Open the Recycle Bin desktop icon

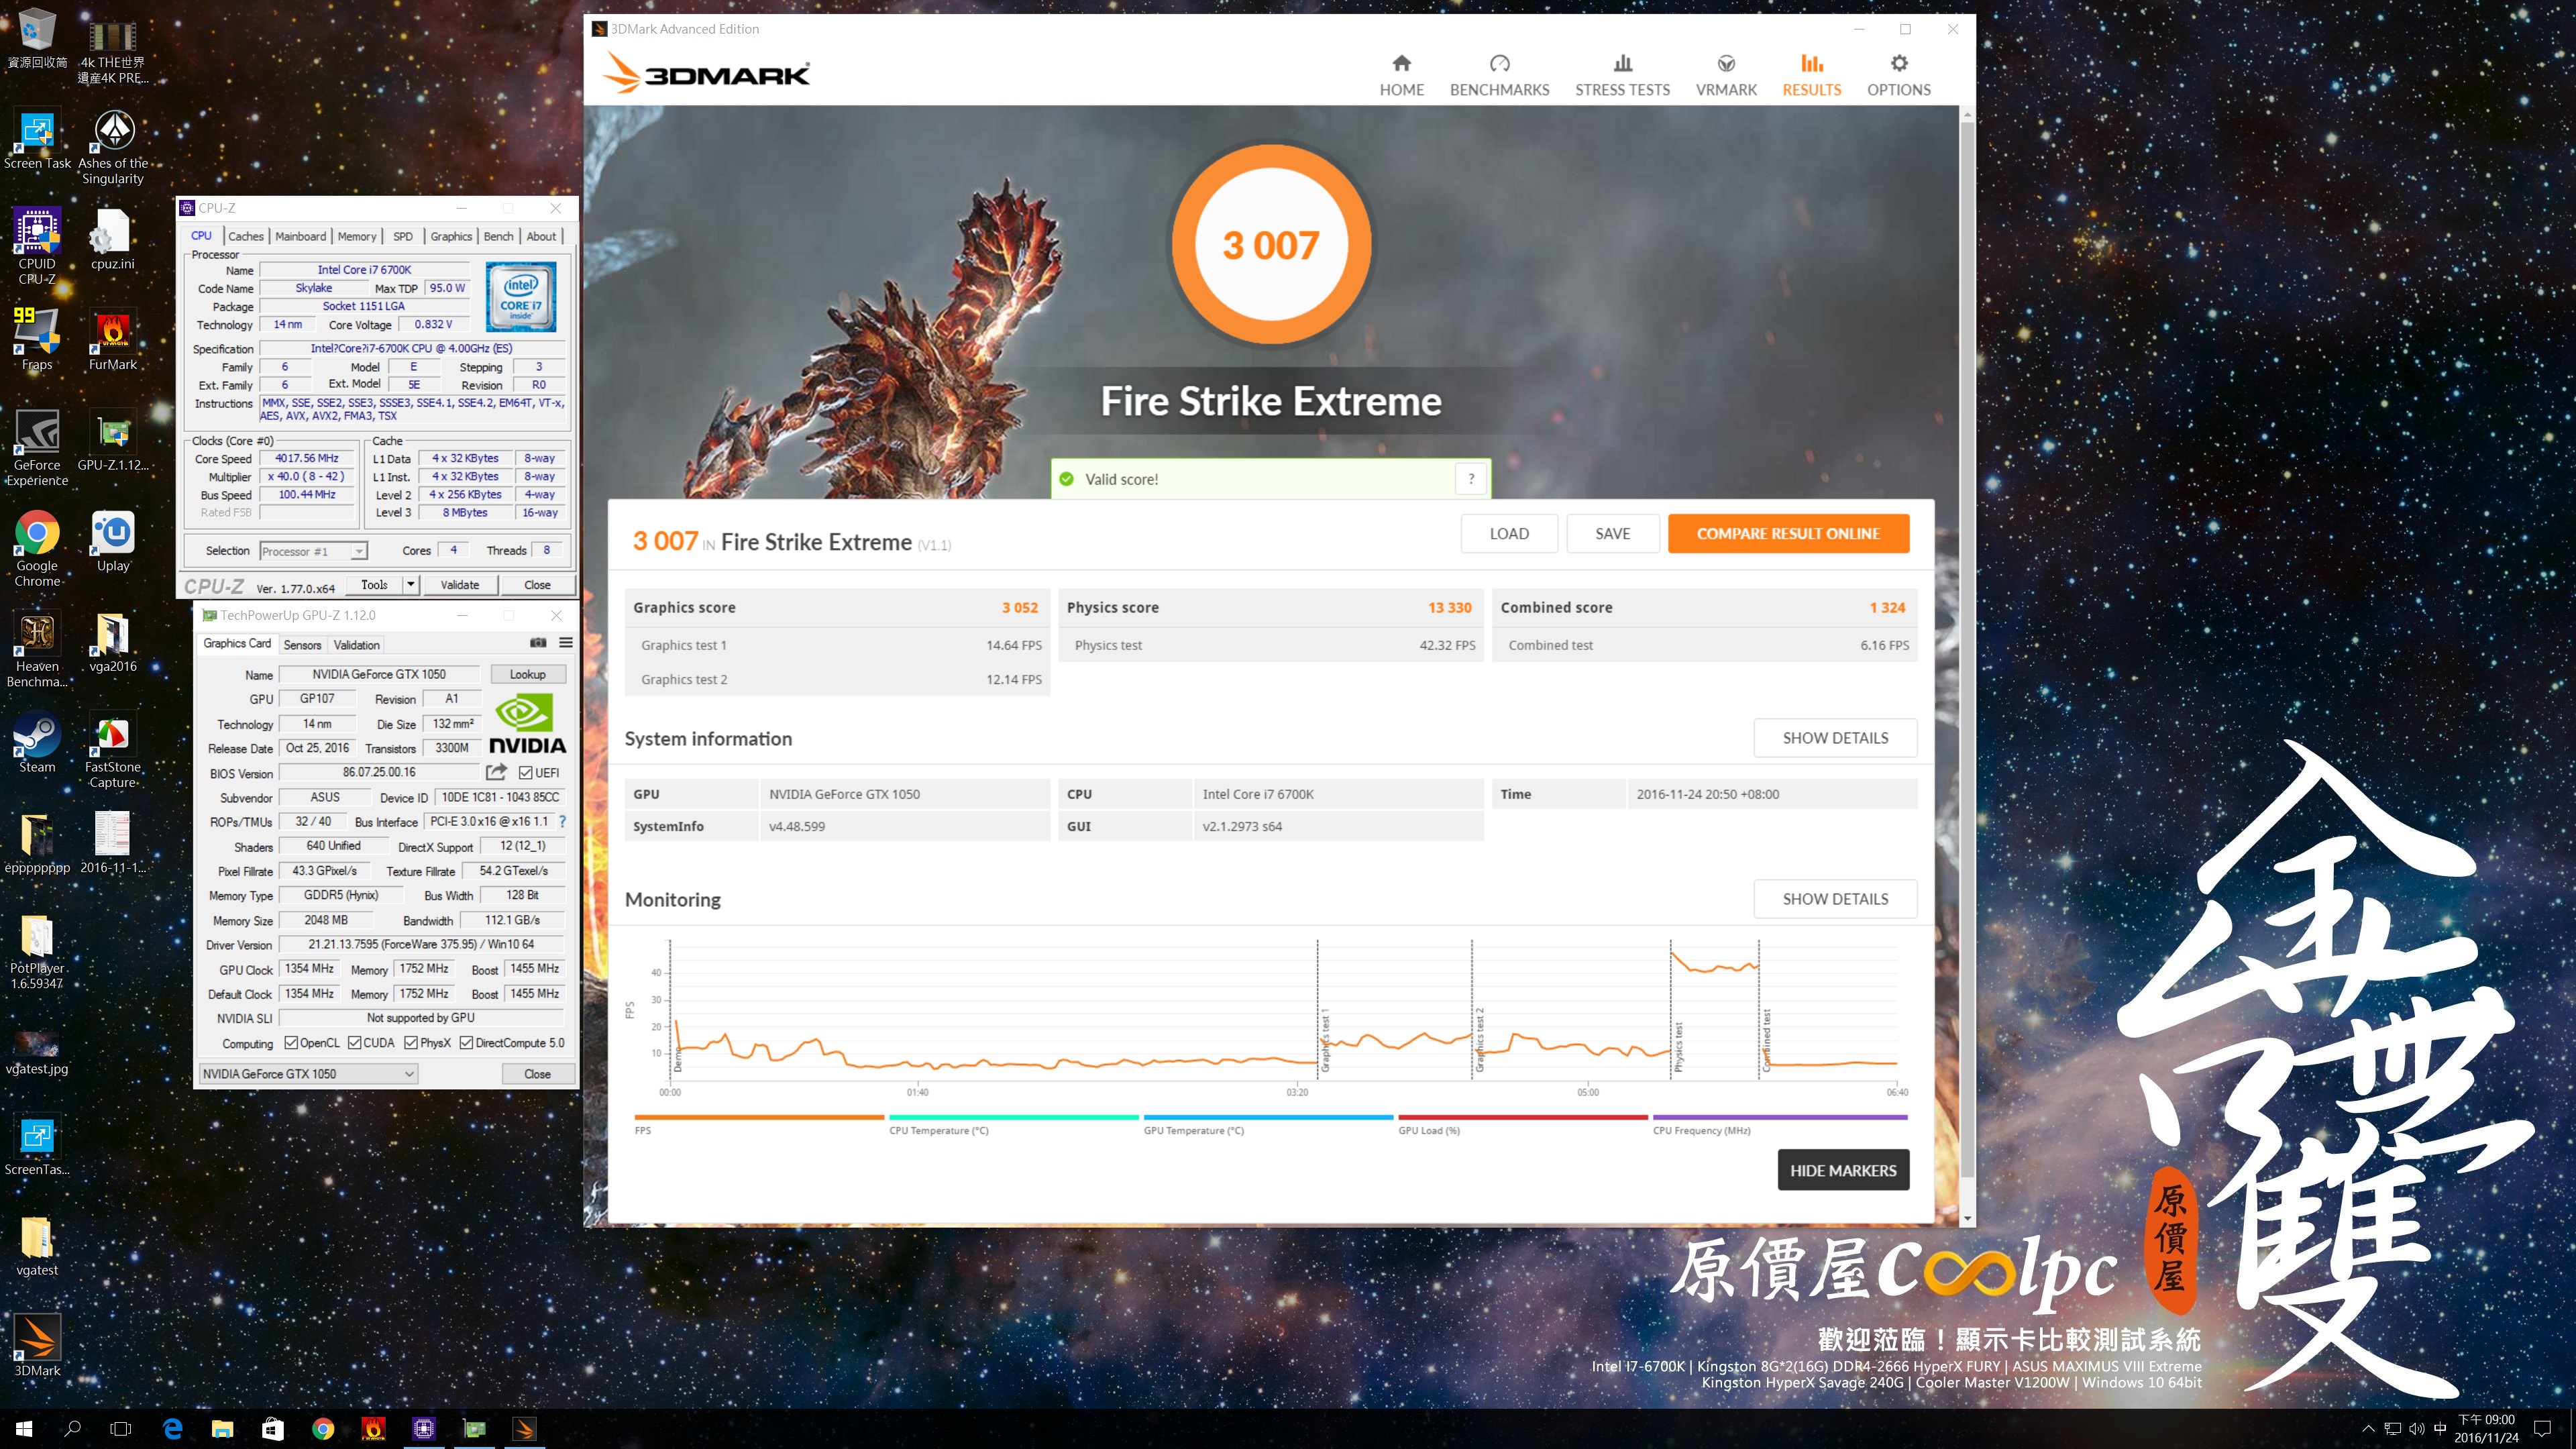37,40
